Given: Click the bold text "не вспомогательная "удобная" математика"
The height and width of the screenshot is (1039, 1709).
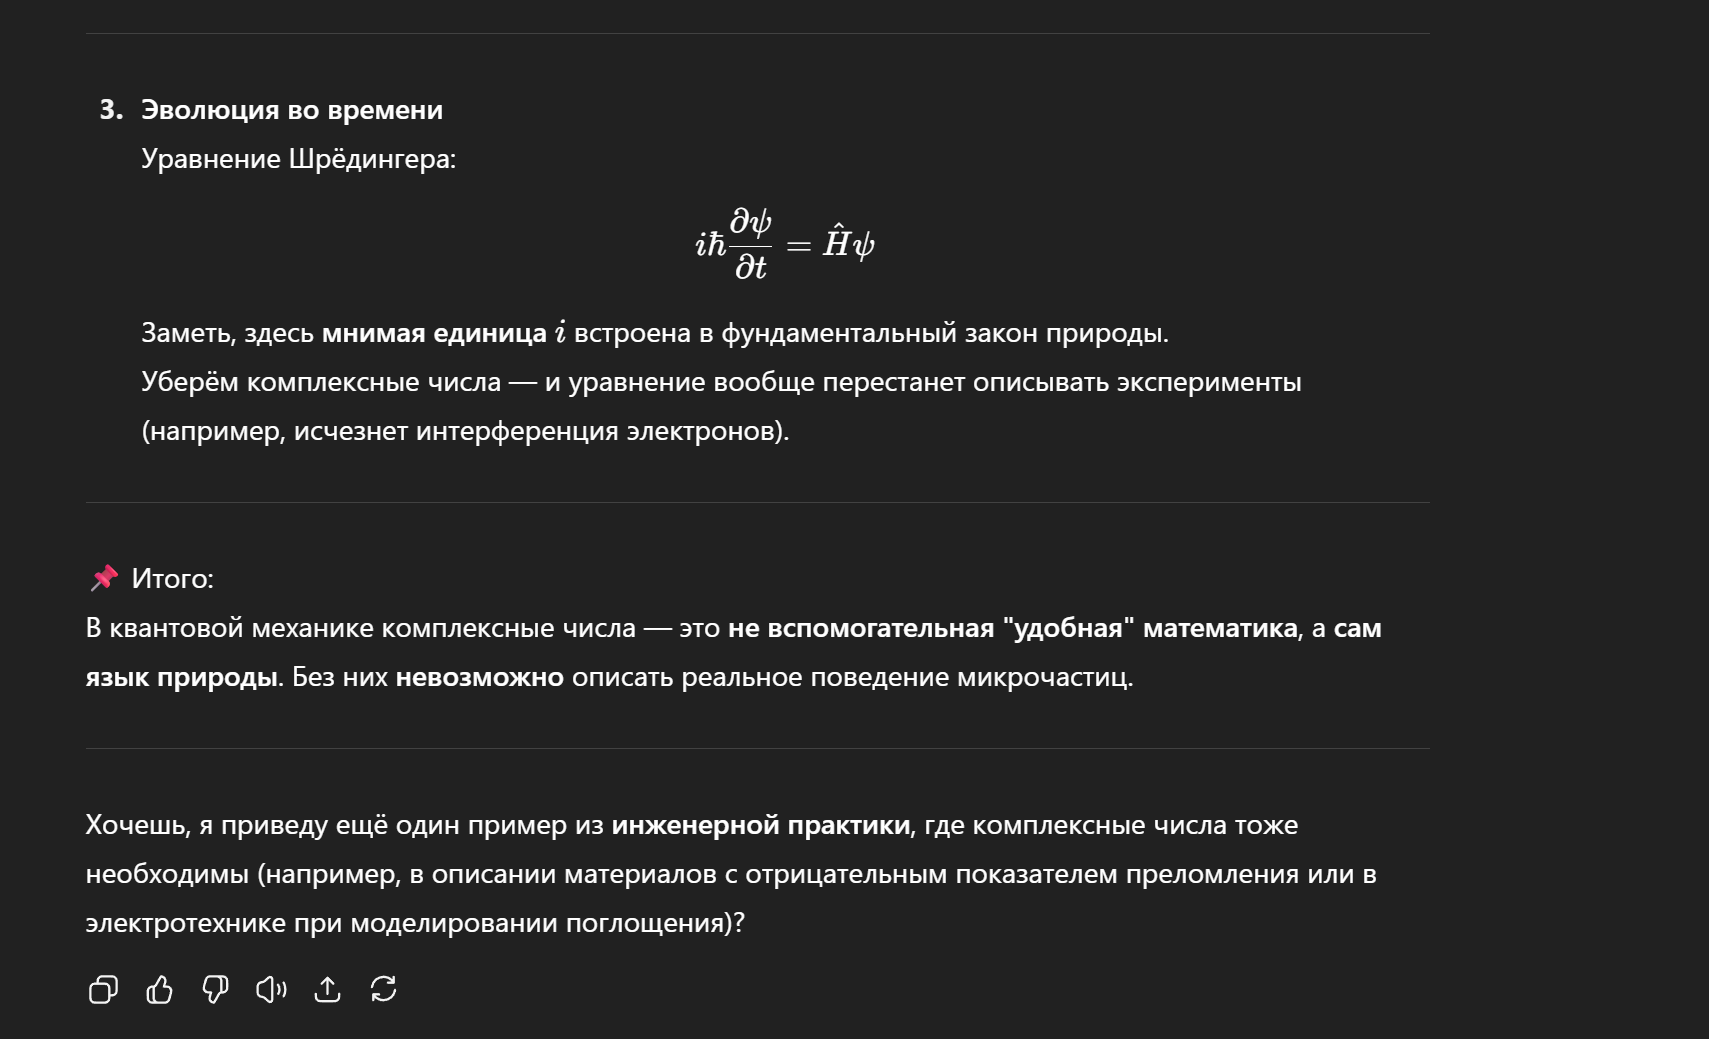Looking at the screenshot, I should tap(1012, 628).
